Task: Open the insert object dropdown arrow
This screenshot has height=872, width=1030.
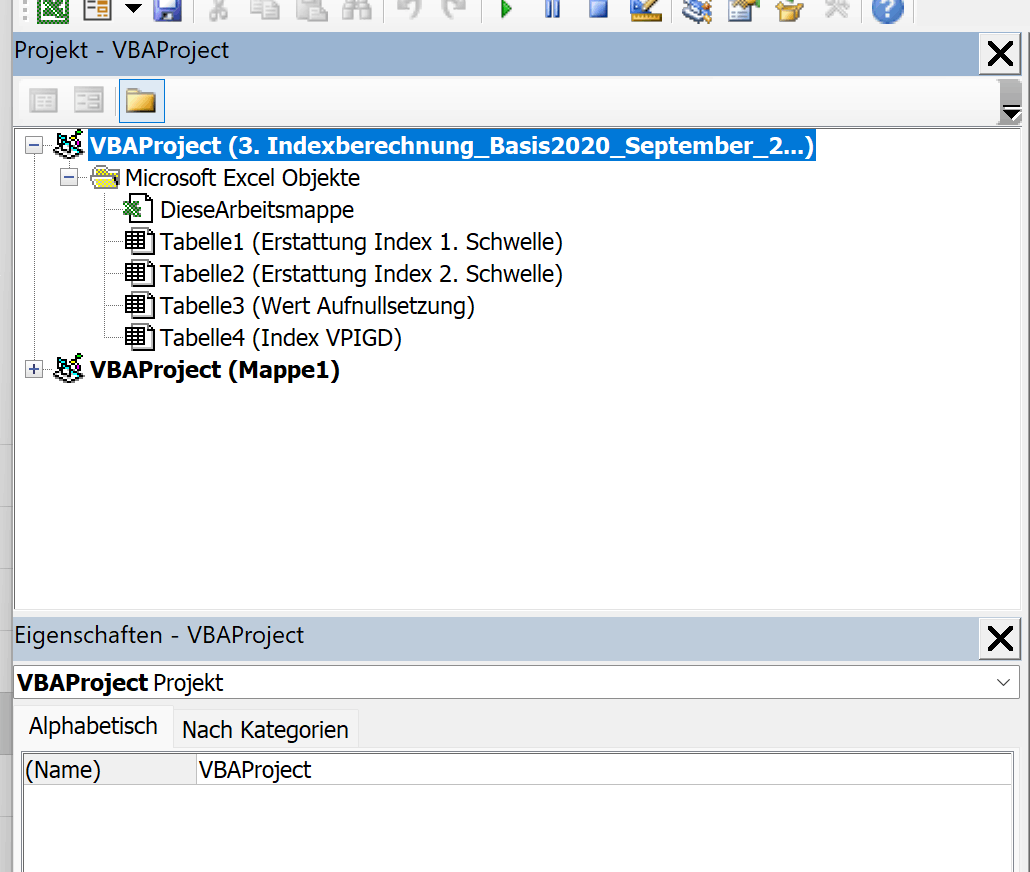Action: pyautogui.click(x=133, y=9)
